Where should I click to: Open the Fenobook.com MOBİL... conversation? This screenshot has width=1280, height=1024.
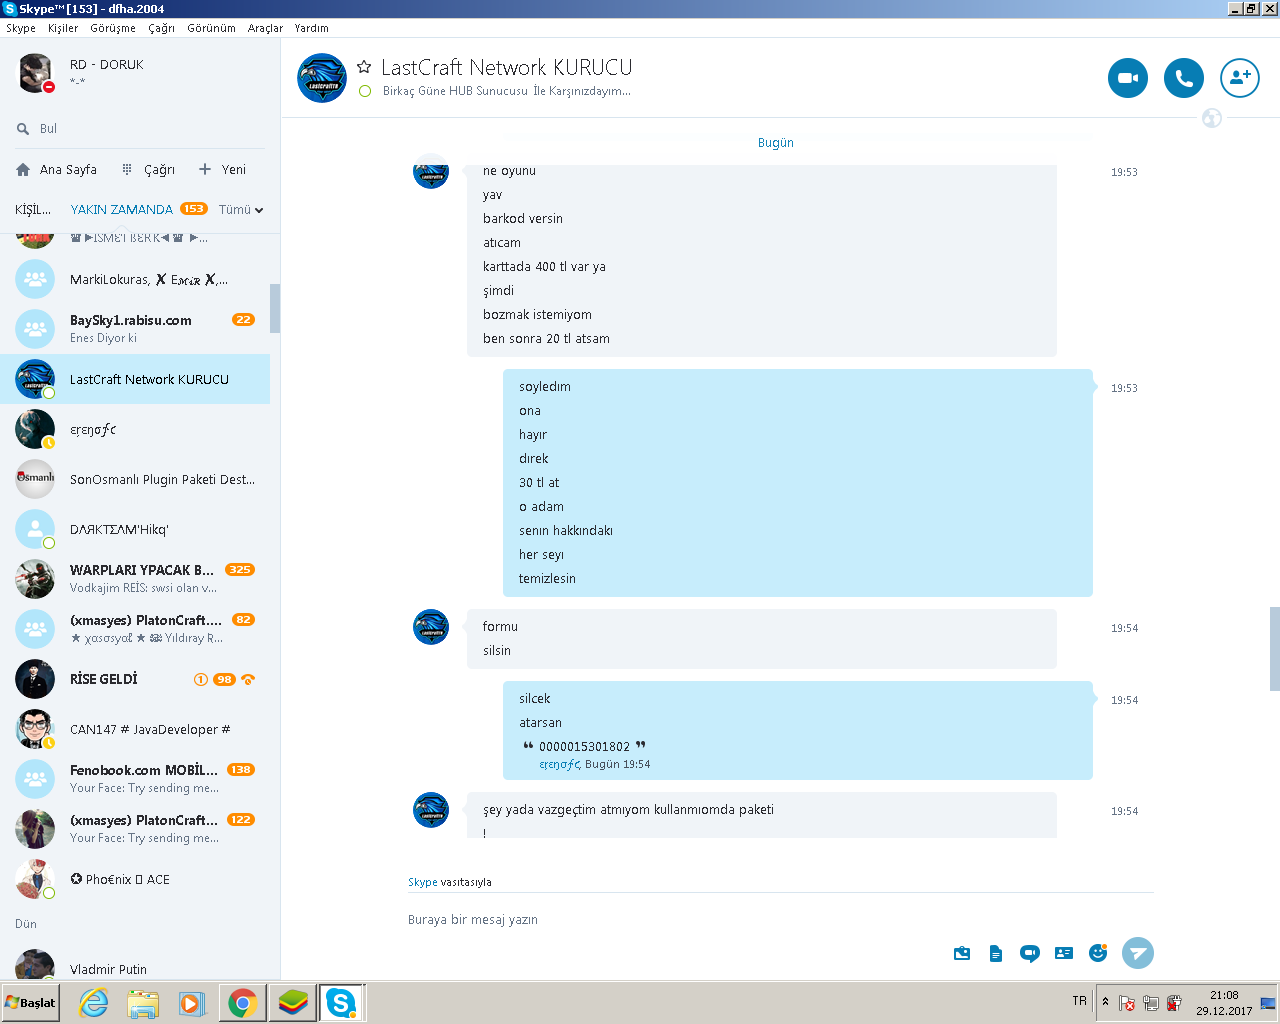tap(135, 779)
